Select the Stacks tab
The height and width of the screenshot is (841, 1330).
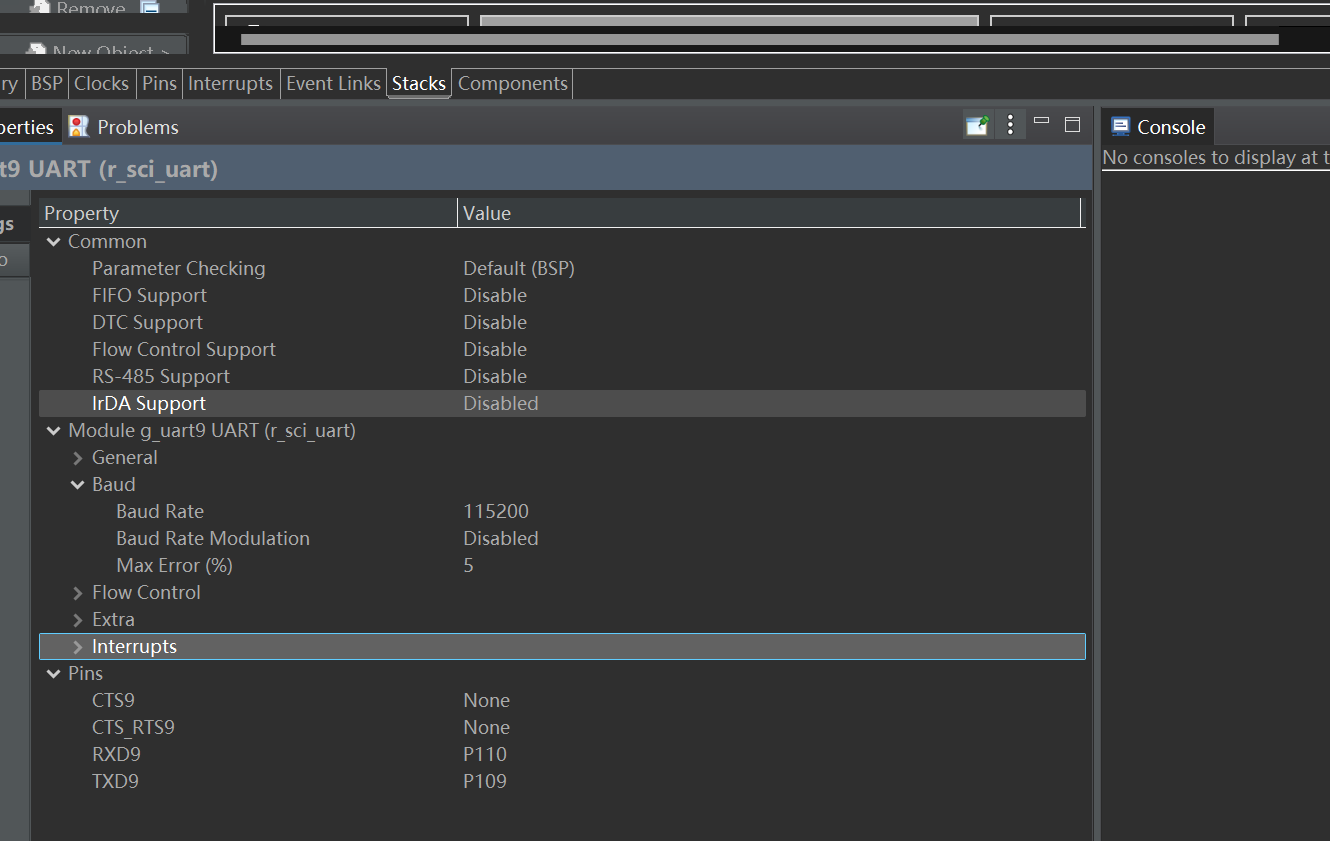click(419, 84)
